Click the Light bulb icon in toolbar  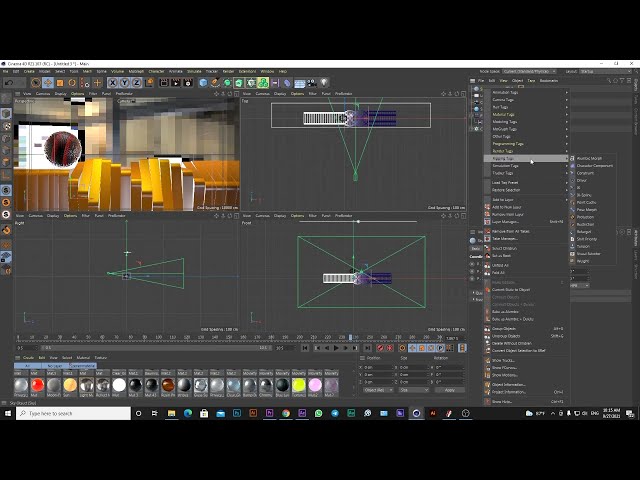tap(324, 83)
